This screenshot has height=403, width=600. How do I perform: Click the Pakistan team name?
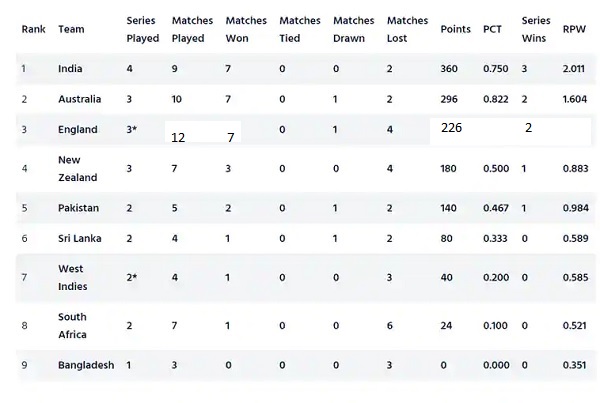coord(78,208)
